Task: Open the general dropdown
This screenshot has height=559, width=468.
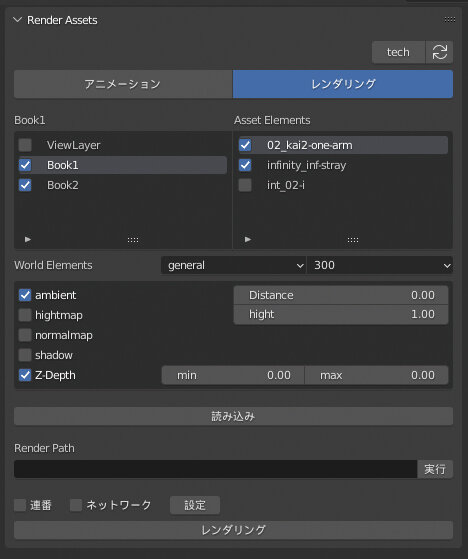Action: pyautogui.click(x=233, y=265)
